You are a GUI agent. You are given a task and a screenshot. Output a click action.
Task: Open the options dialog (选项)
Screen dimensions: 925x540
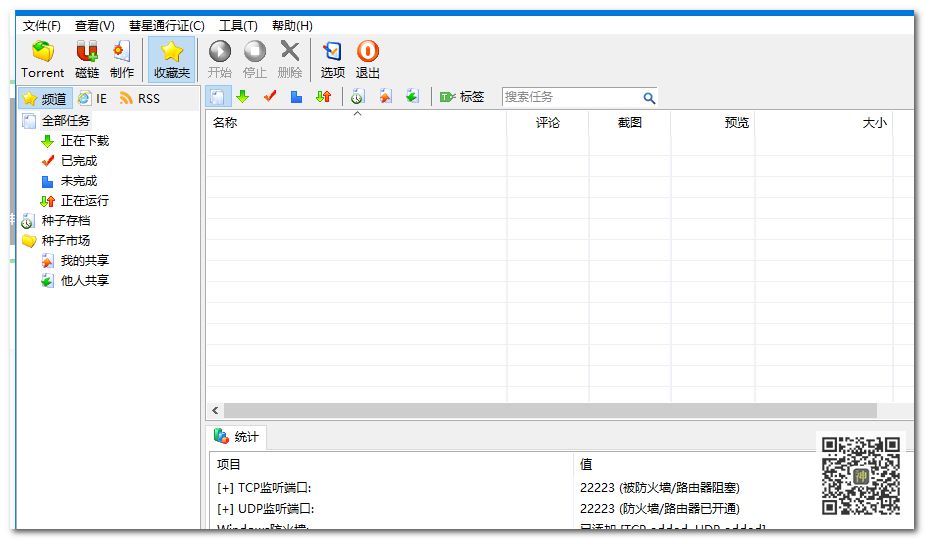tap(332, 59)
